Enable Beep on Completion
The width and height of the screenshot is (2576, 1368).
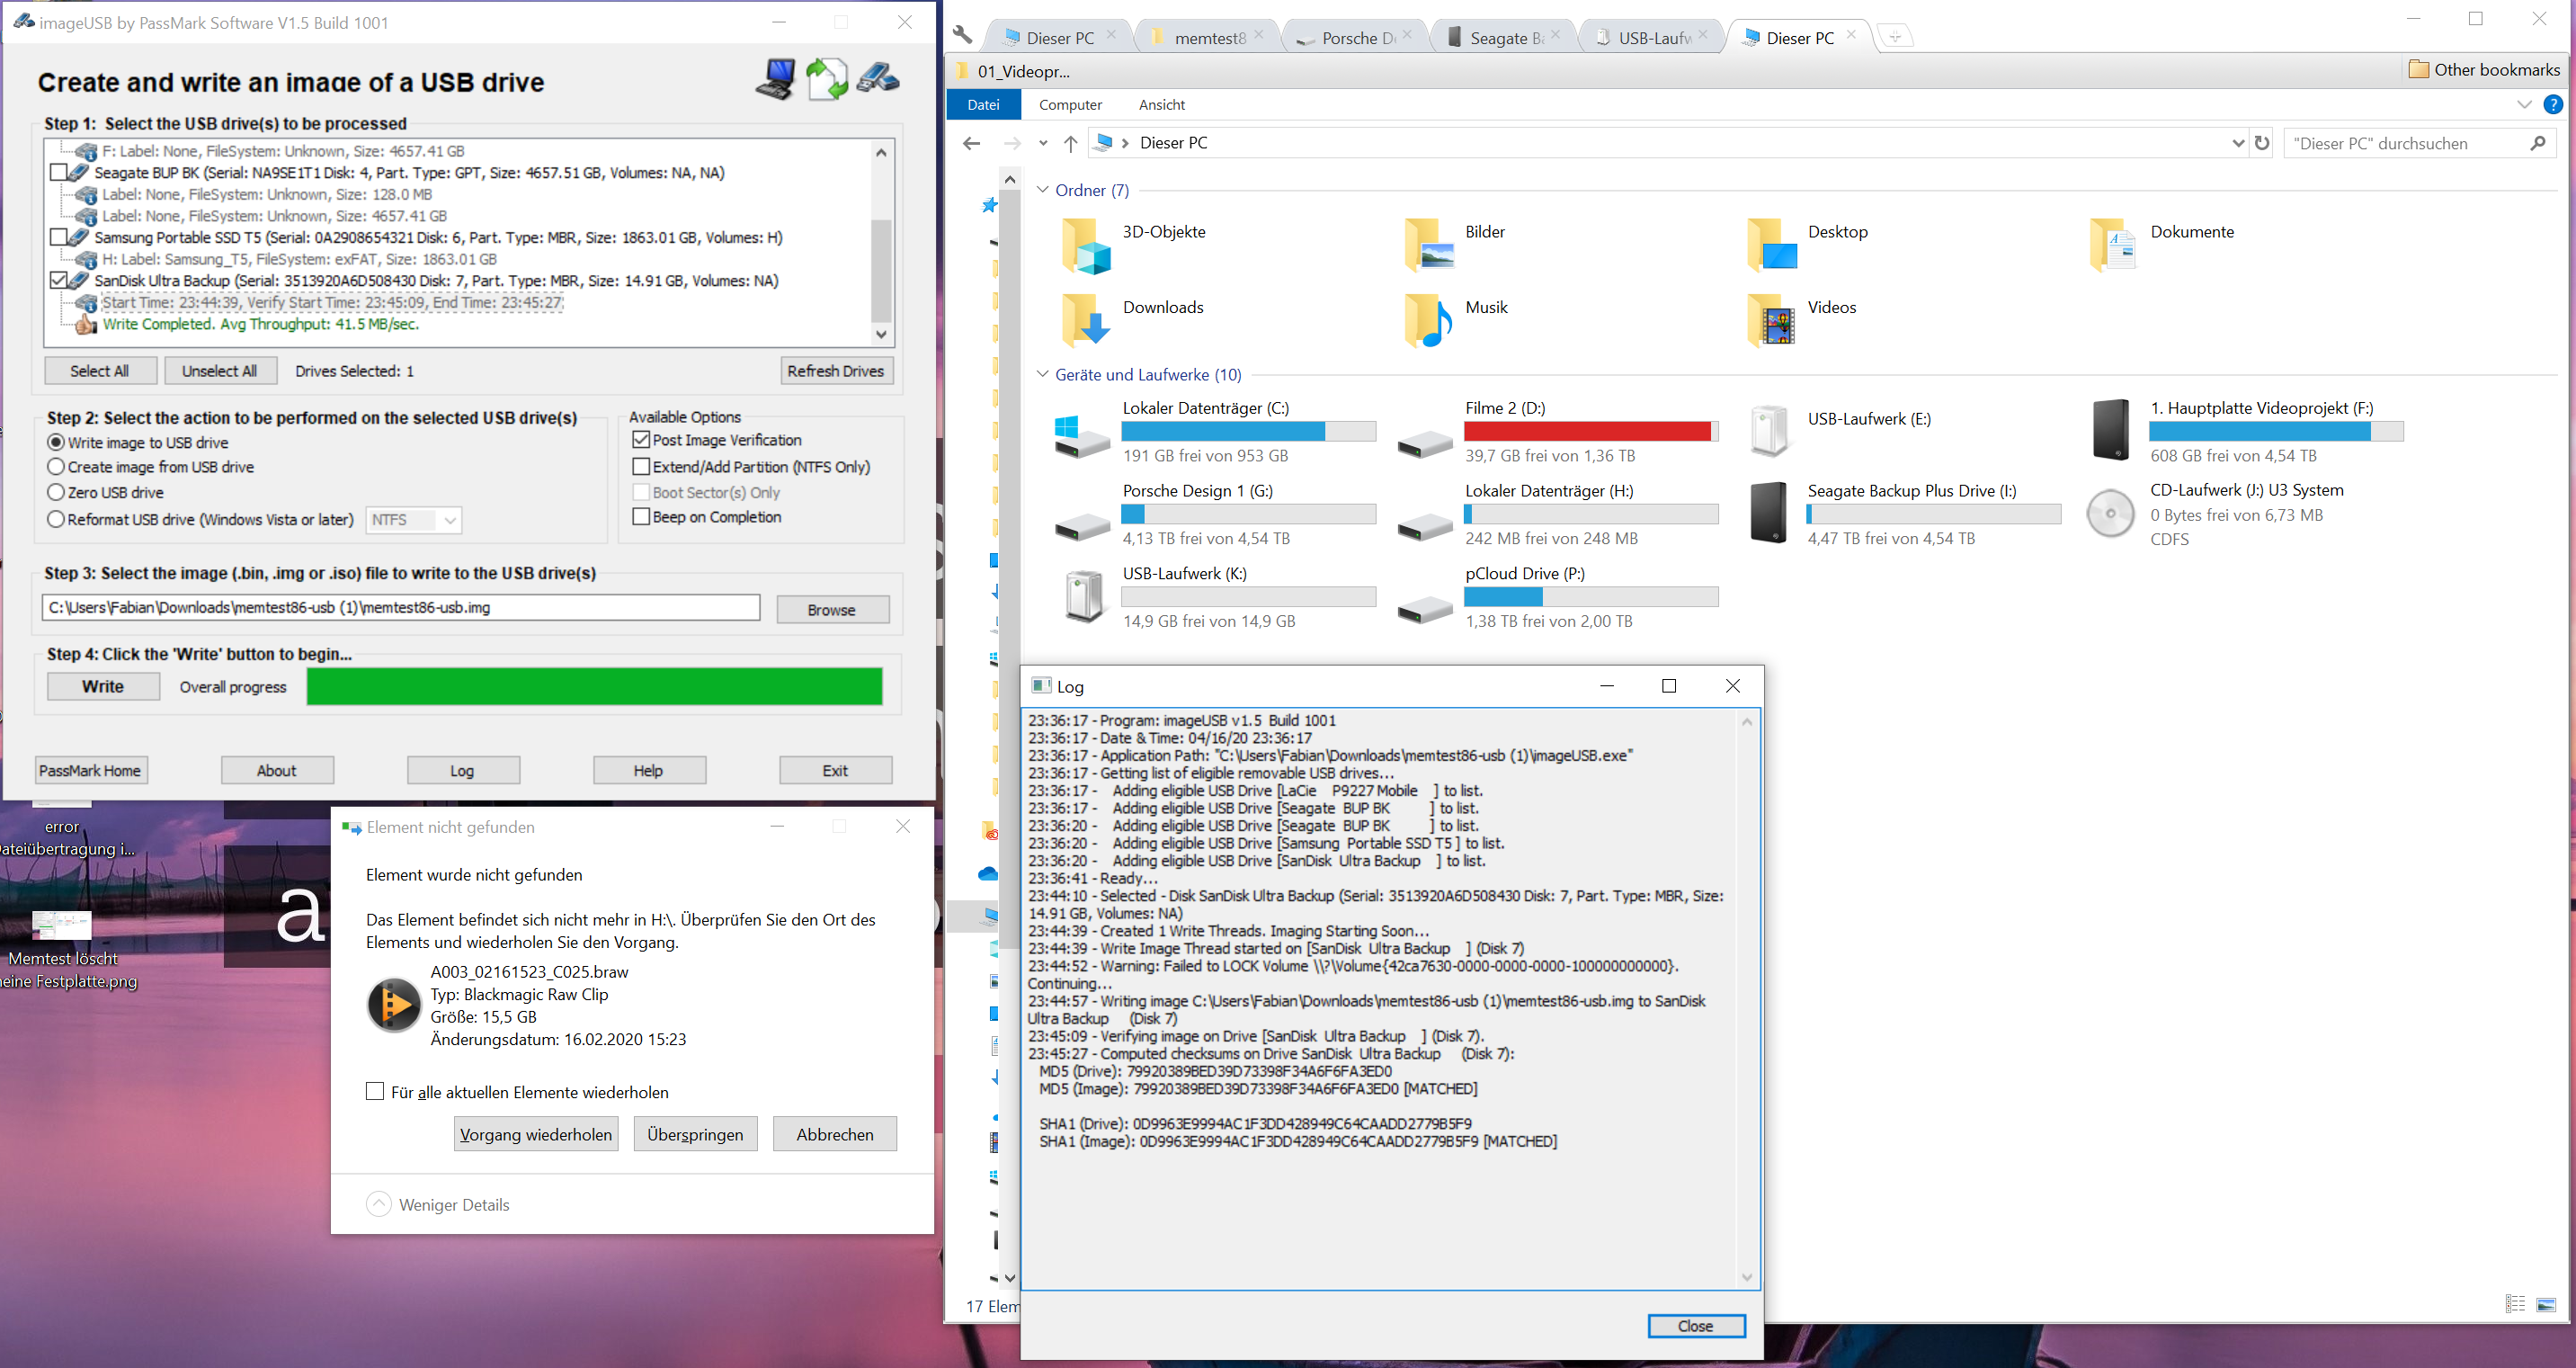click(642, 517)
